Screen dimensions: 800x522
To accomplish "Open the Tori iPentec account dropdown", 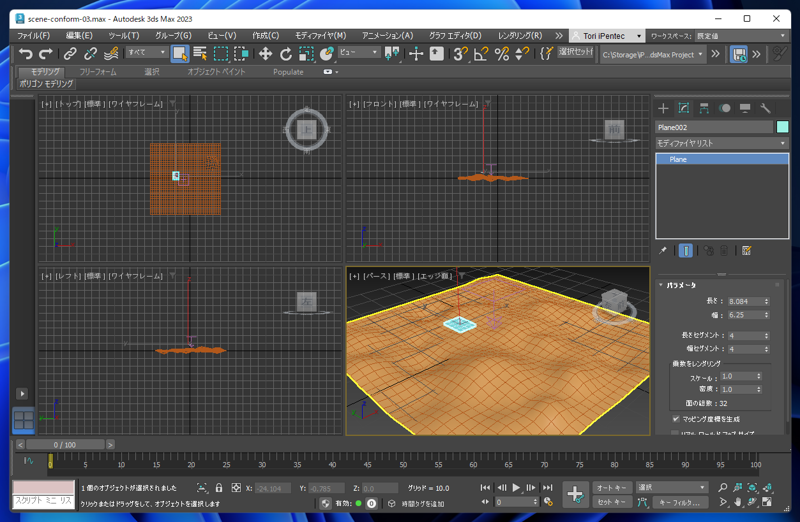I will (x=607, y=36).
